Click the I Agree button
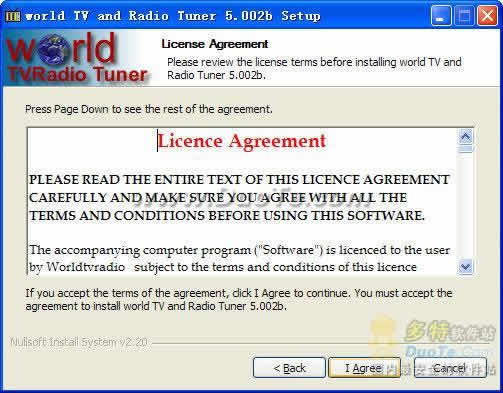Screen dimensions: 503x393 click(364, 368)
